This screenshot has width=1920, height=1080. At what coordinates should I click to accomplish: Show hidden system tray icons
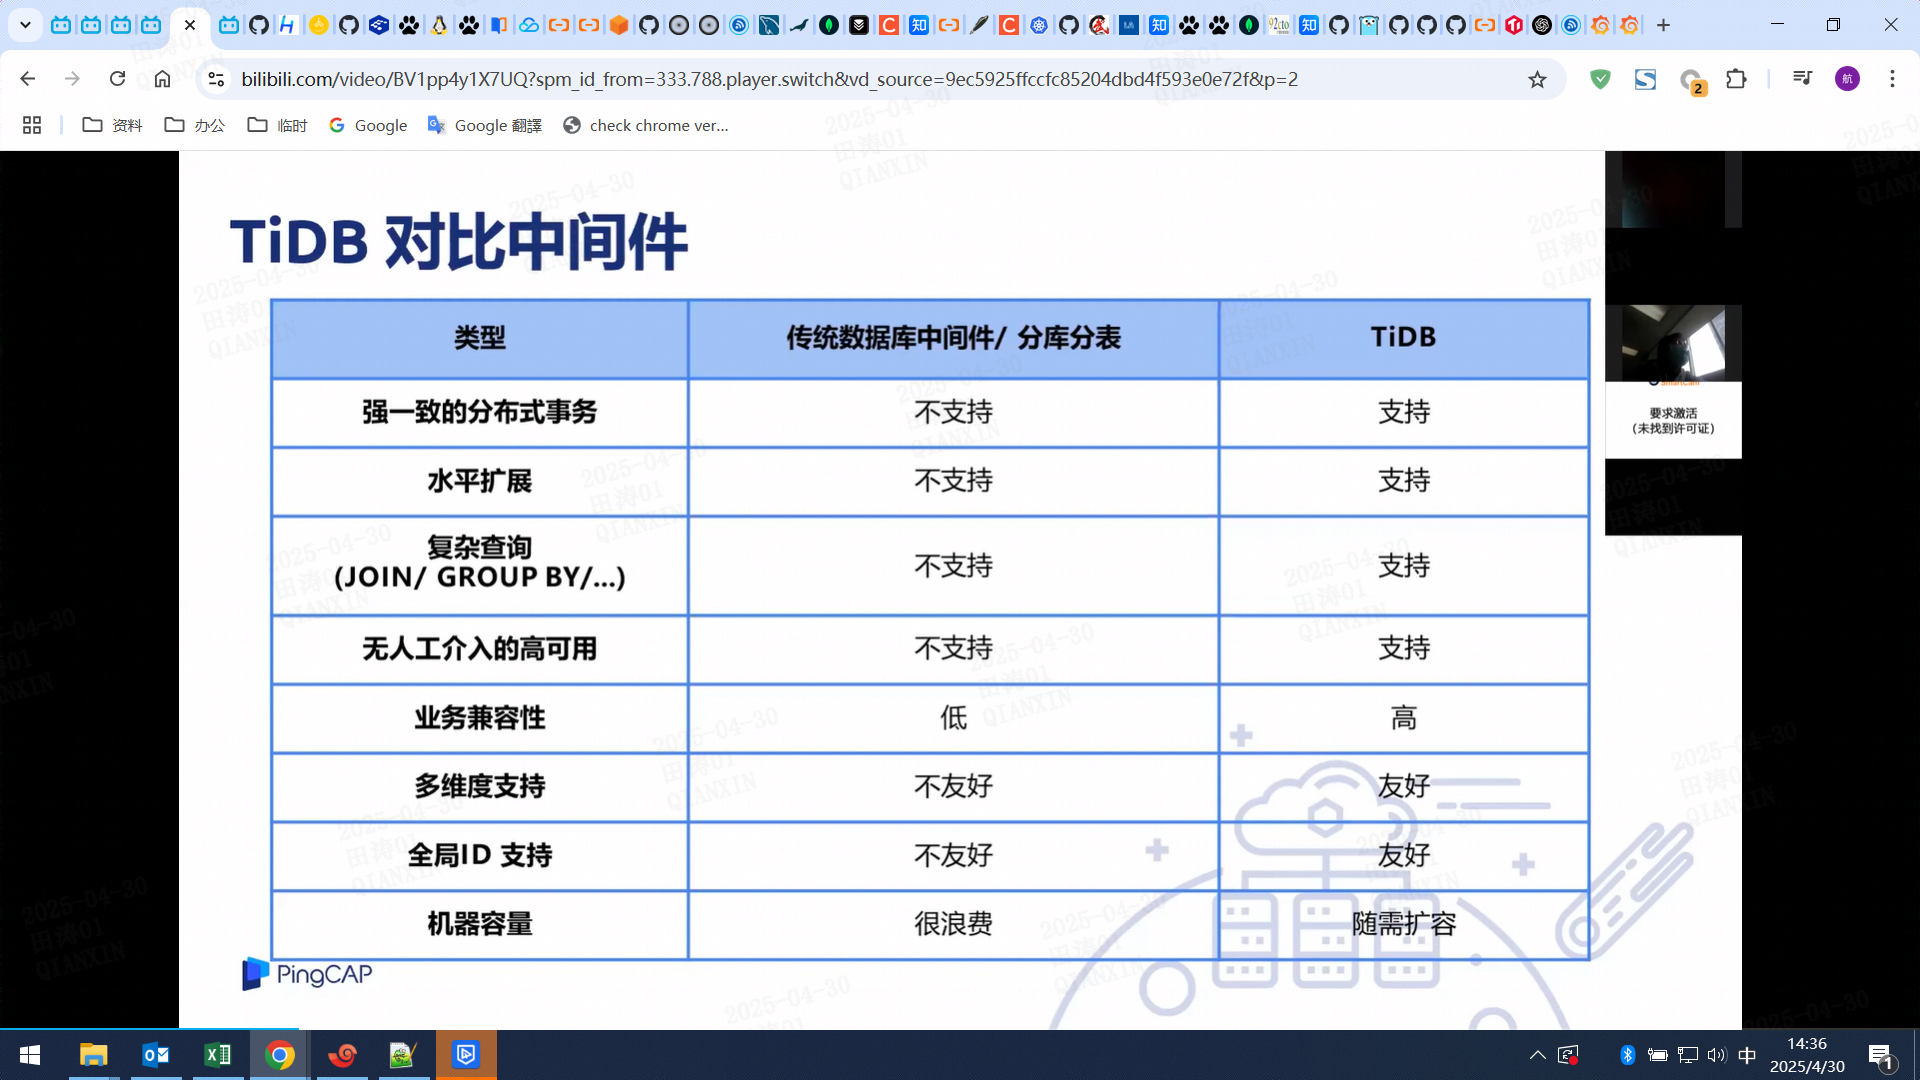point(1537,1055)
